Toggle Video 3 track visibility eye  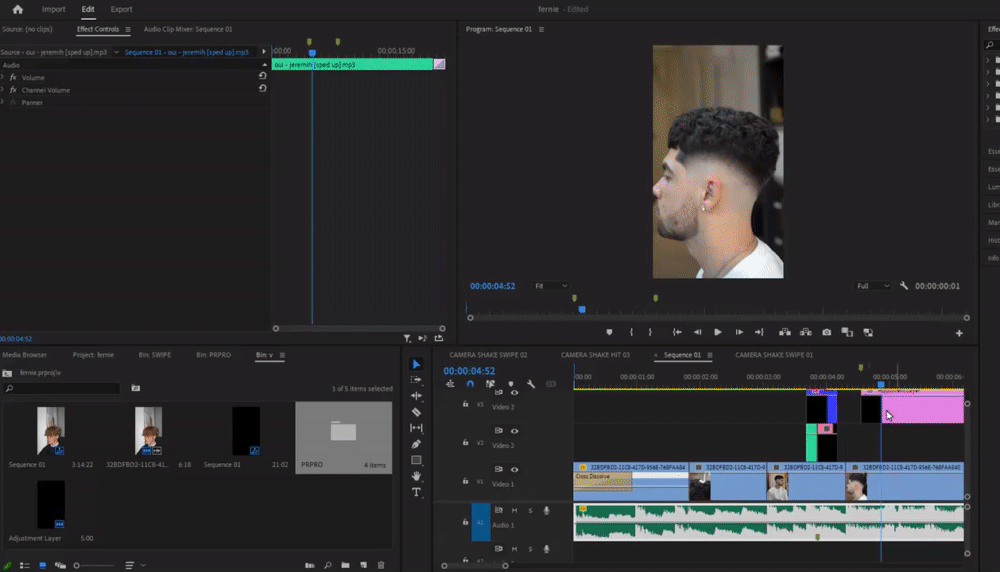[x=515, y=392]
